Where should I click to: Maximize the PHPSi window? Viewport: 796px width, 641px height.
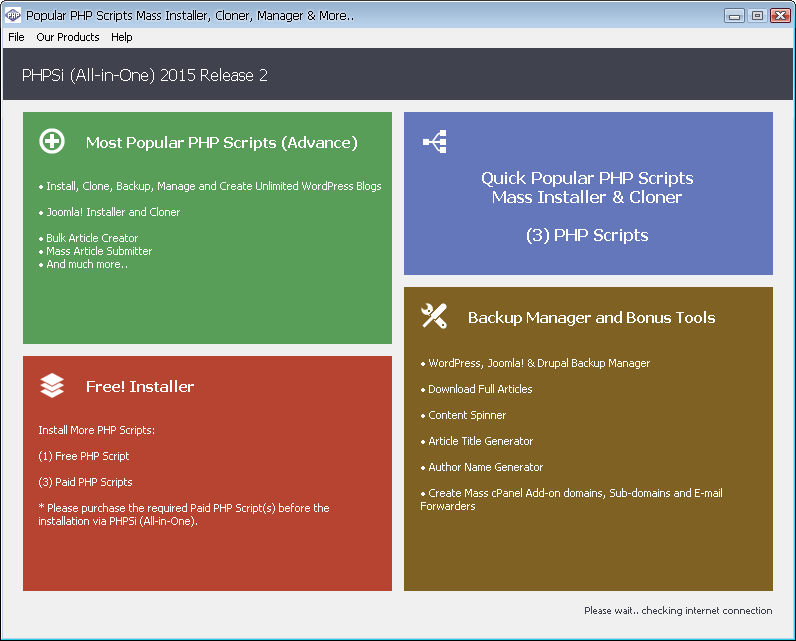(x=757, y=16)
